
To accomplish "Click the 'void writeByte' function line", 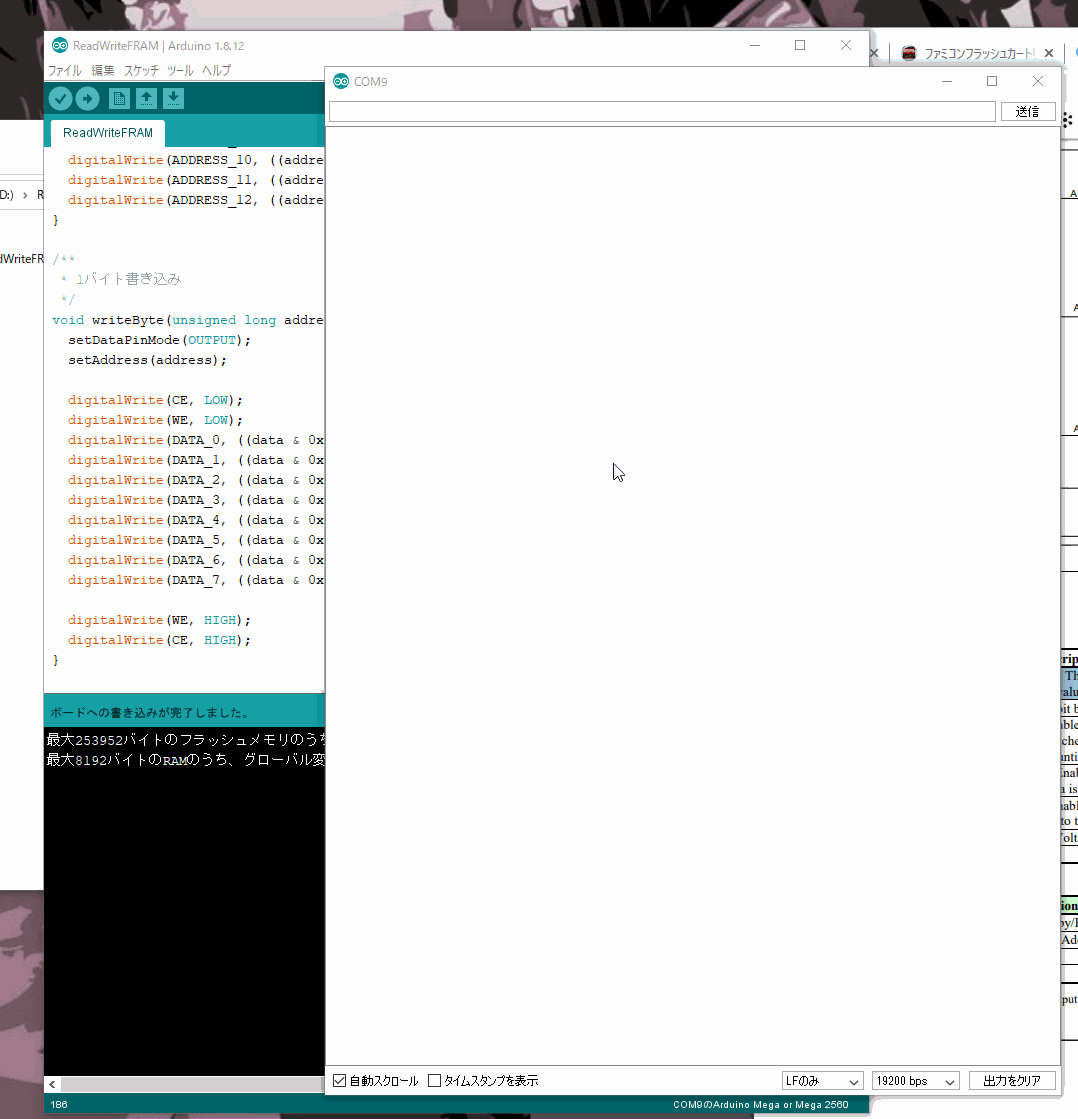I will [x=188, y=320].
